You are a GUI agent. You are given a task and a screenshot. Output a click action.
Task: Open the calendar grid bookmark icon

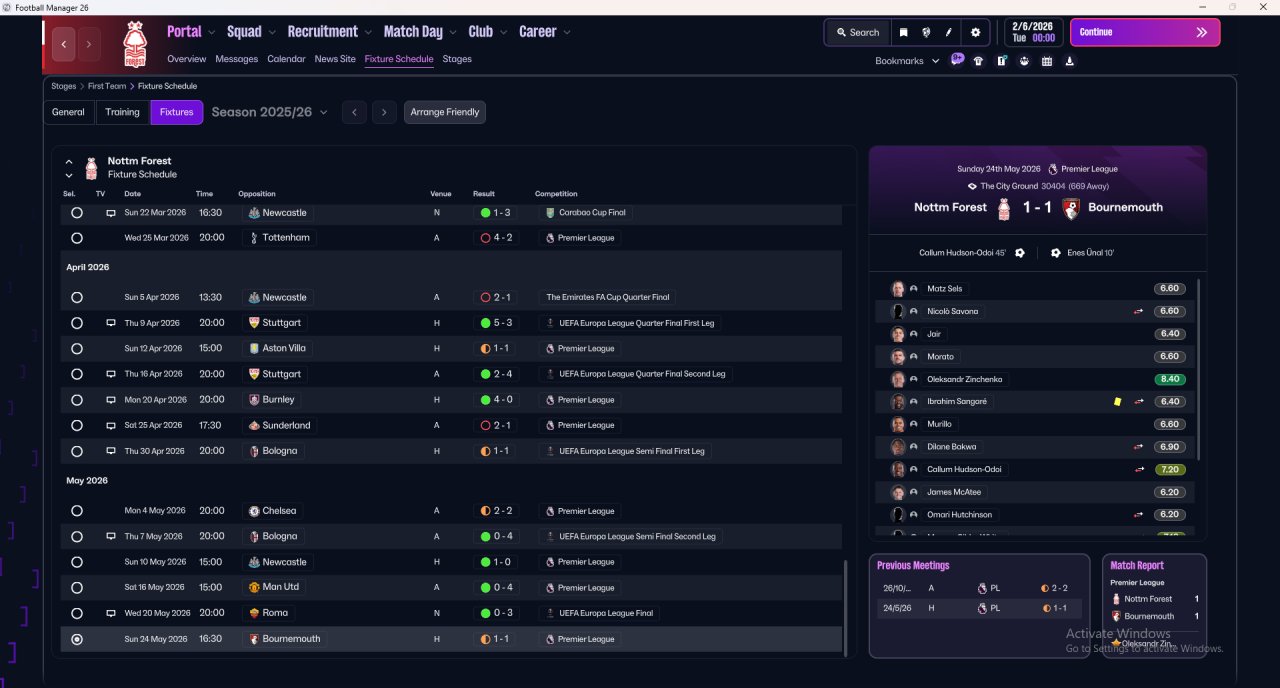tap(1047, 61)
